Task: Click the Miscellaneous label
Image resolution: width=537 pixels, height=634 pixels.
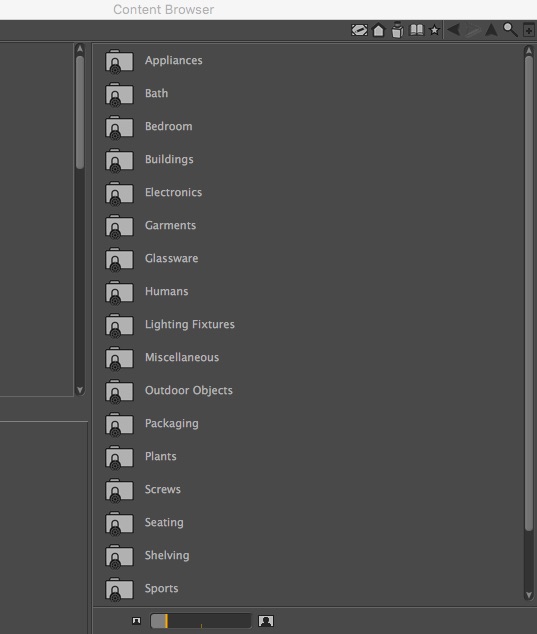Action: click(x=182, y=357)
